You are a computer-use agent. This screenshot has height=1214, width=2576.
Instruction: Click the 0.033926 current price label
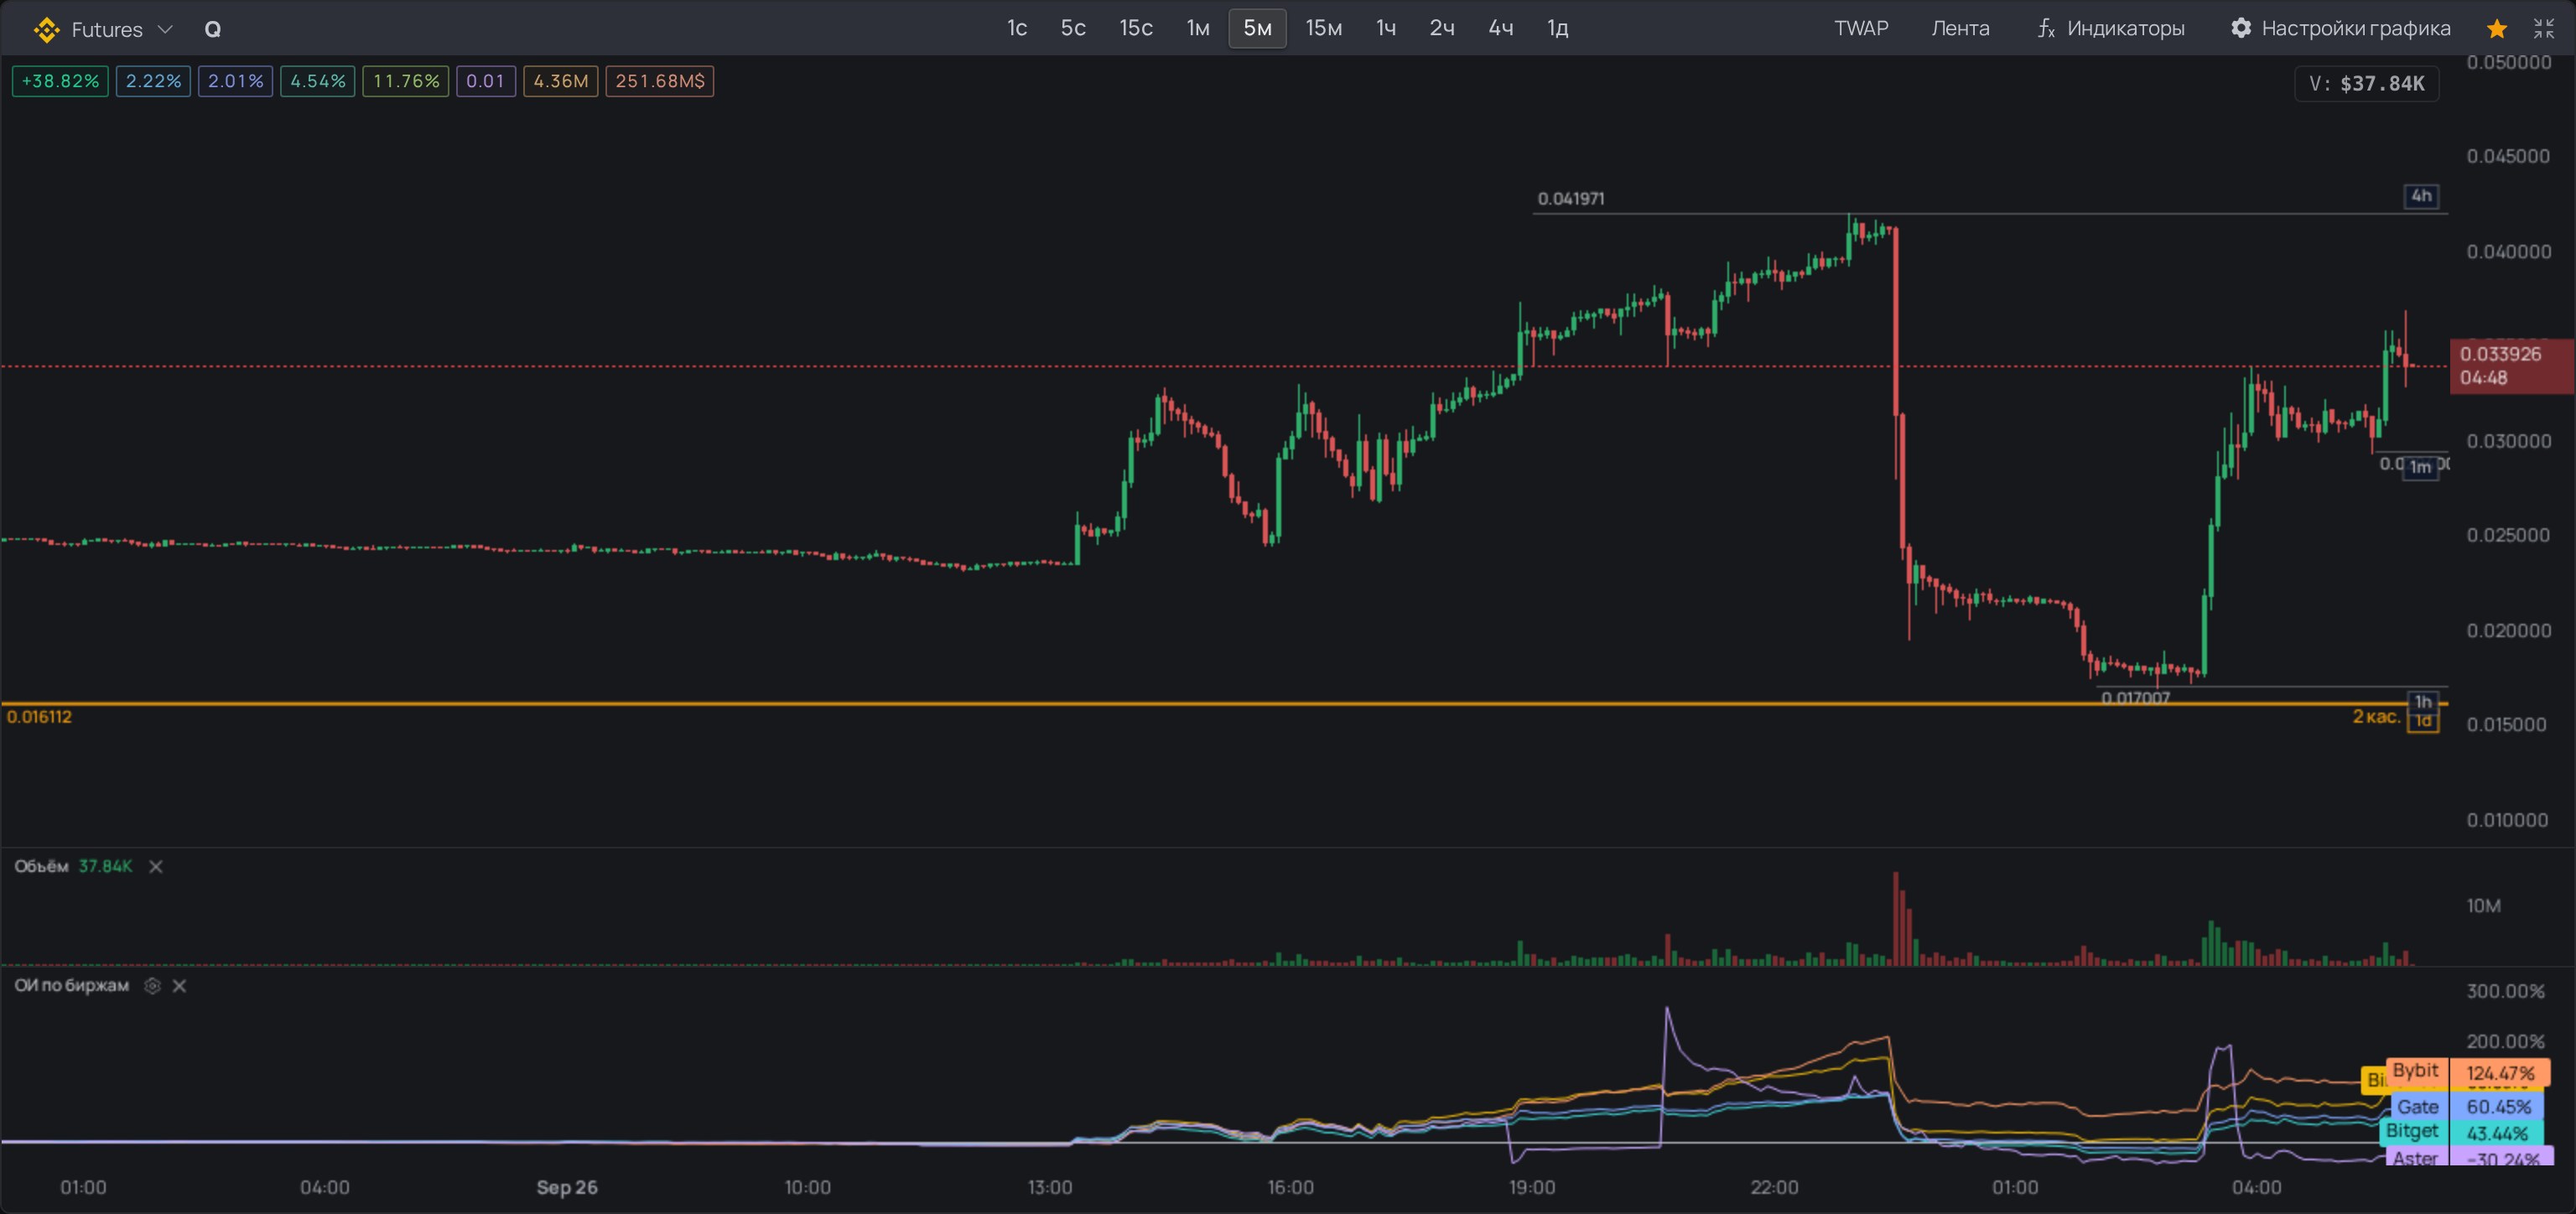point(2511,366)
